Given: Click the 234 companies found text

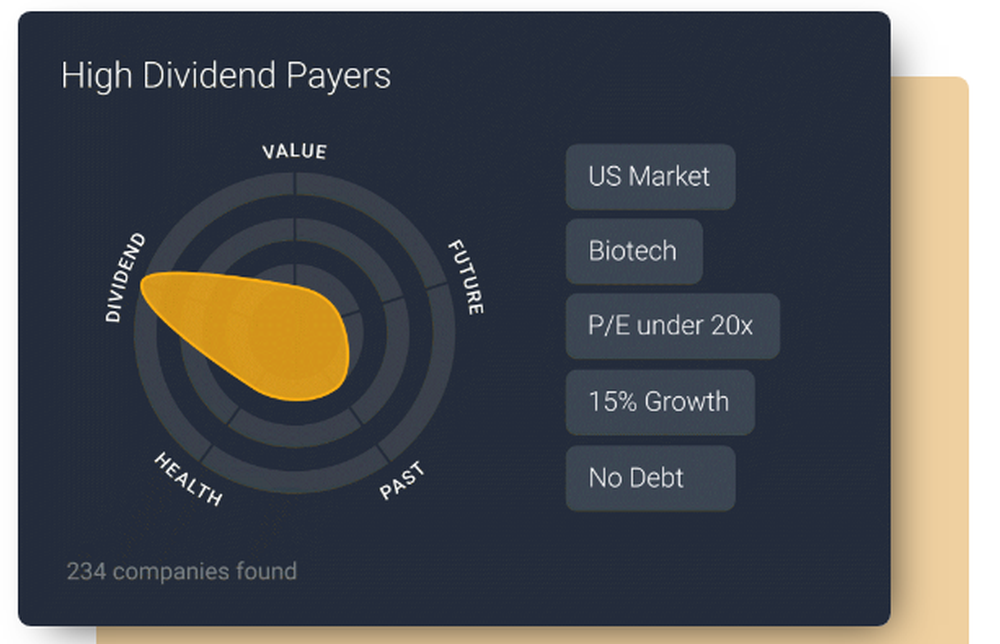Looking at the screenshot, I should [182, 571].
